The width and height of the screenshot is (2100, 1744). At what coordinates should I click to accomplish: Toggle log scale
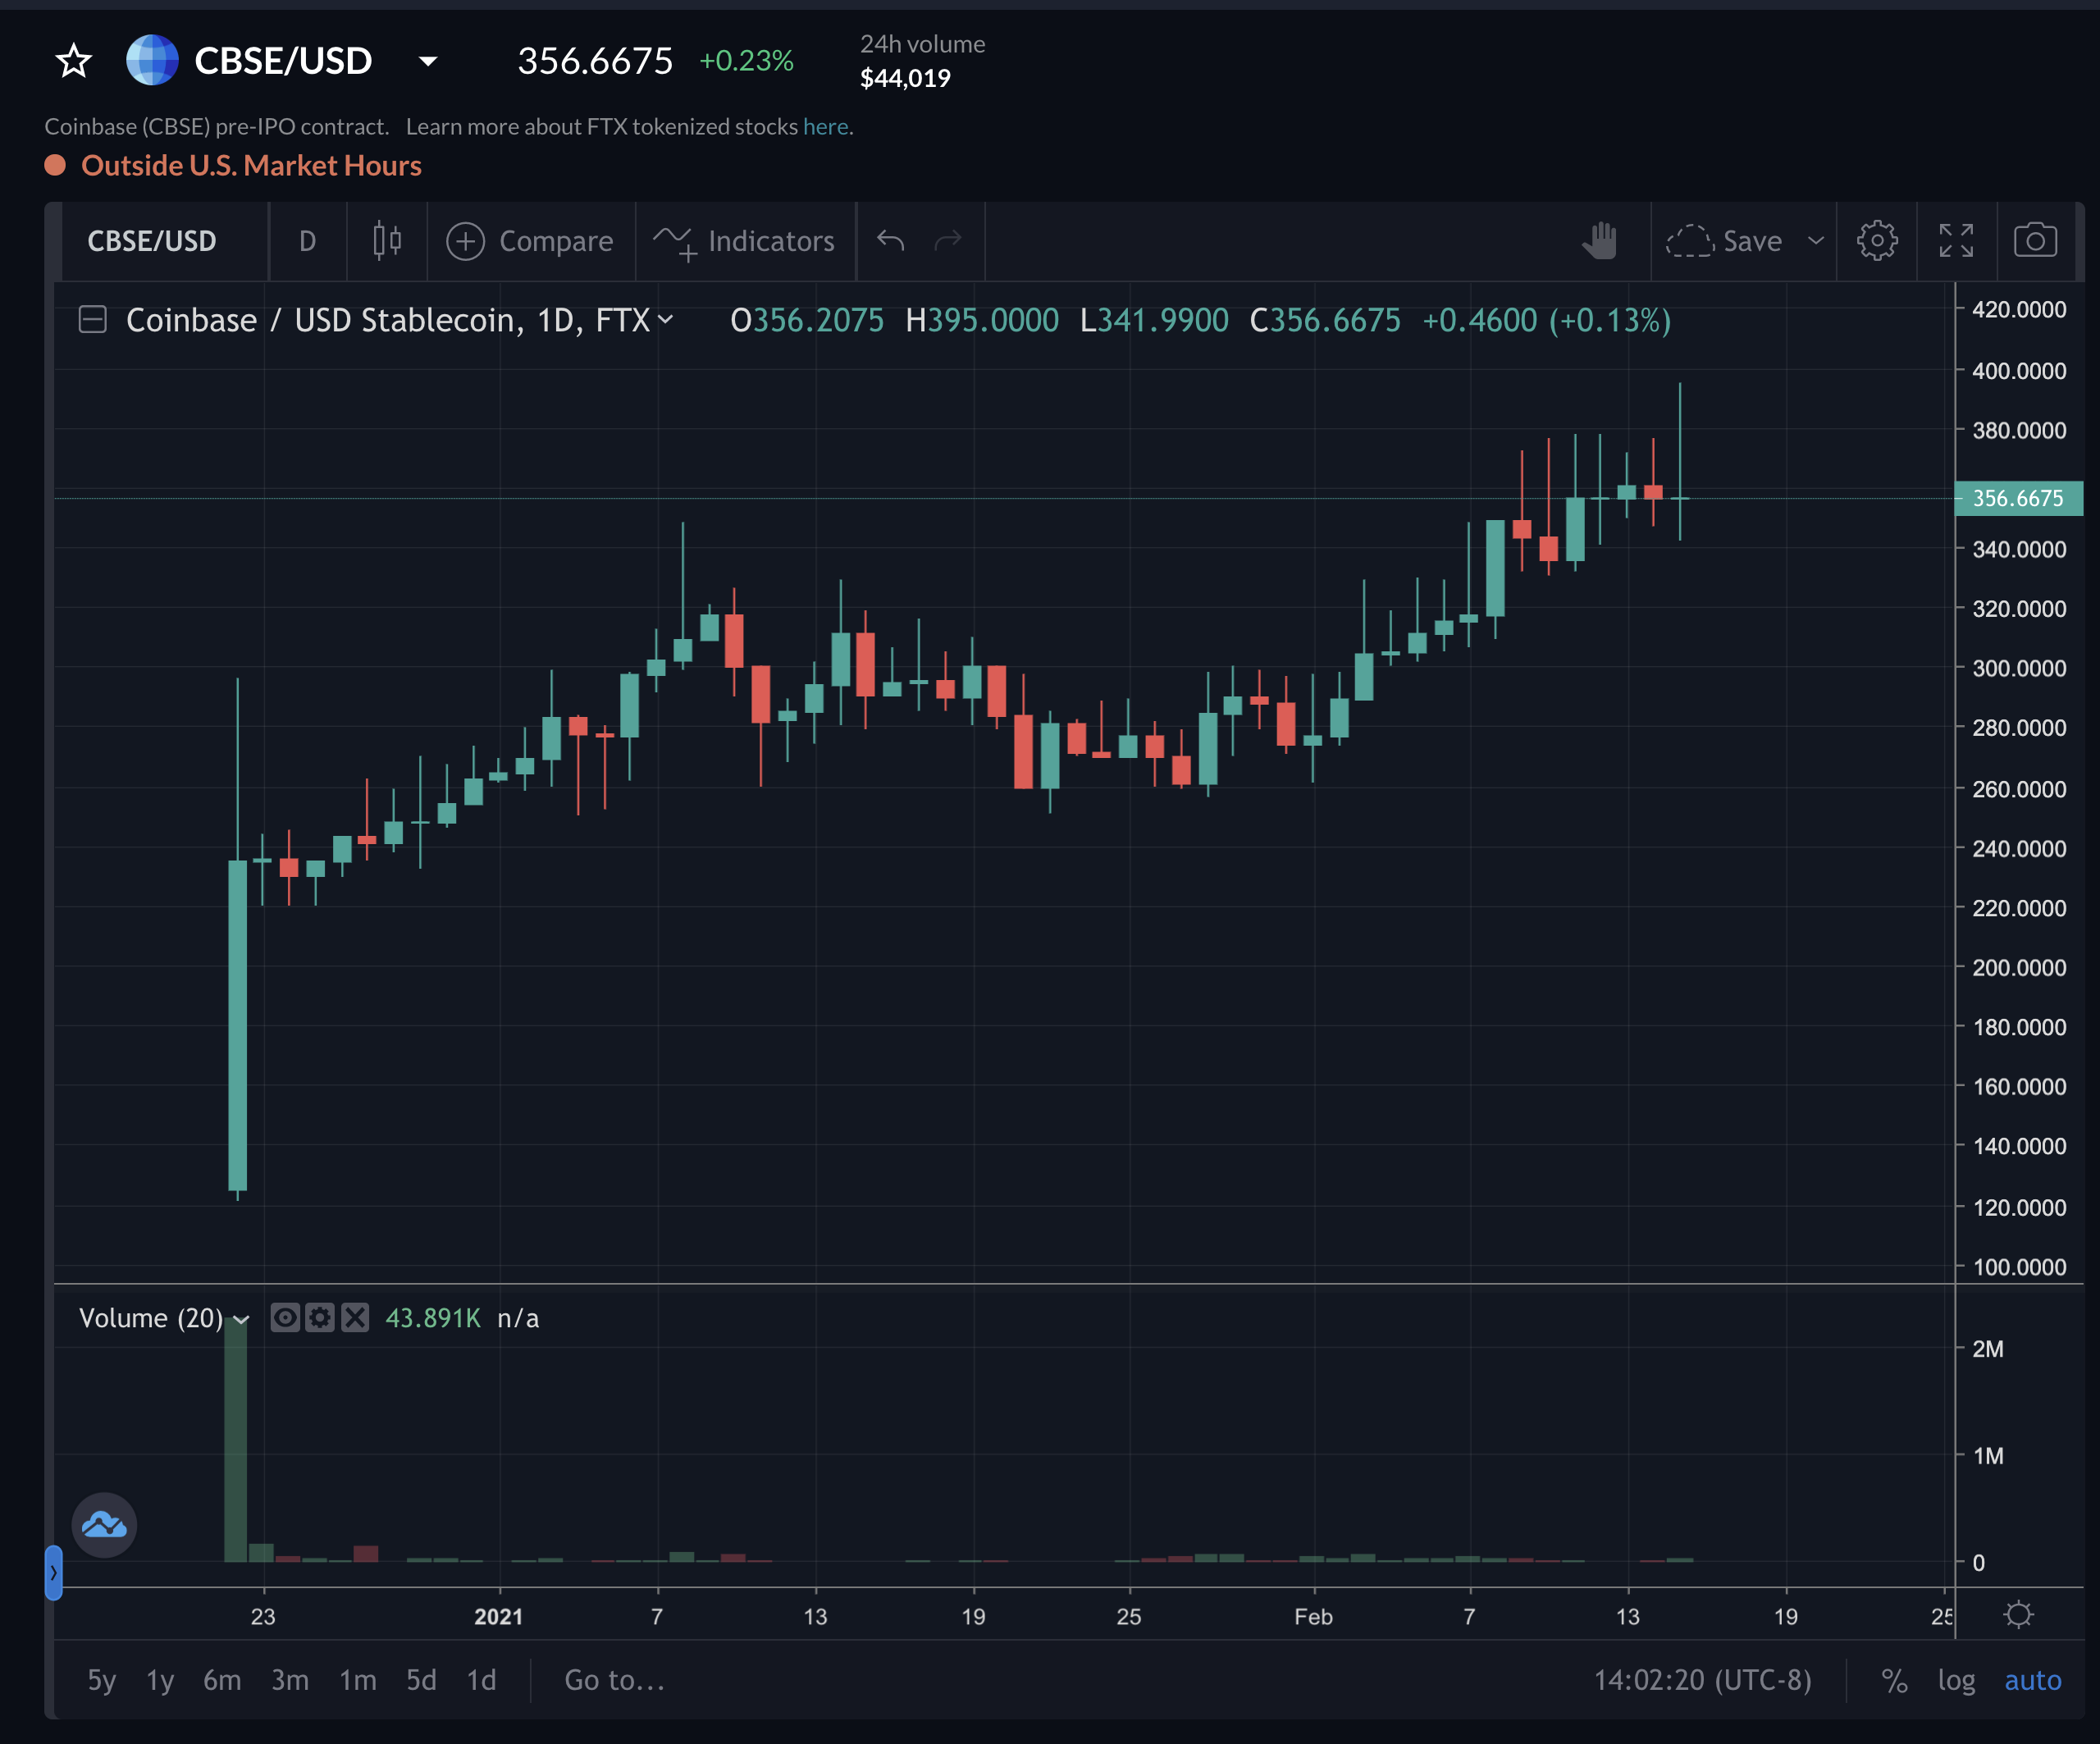pyautogui.click(x=1956, y=1680)
